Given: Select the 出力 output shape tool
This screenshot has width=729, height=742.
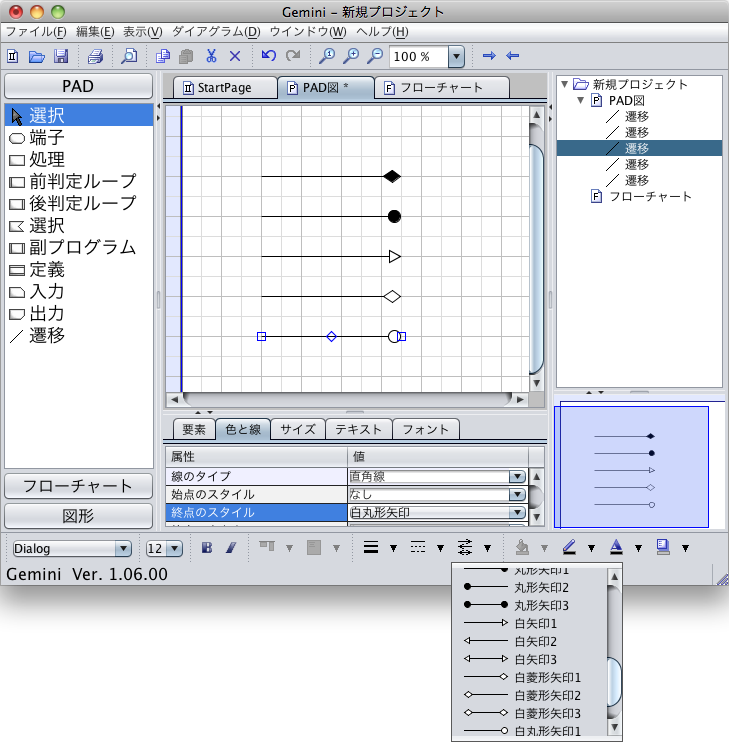Looking at the screenshot, I should click(x=79, y=314).
